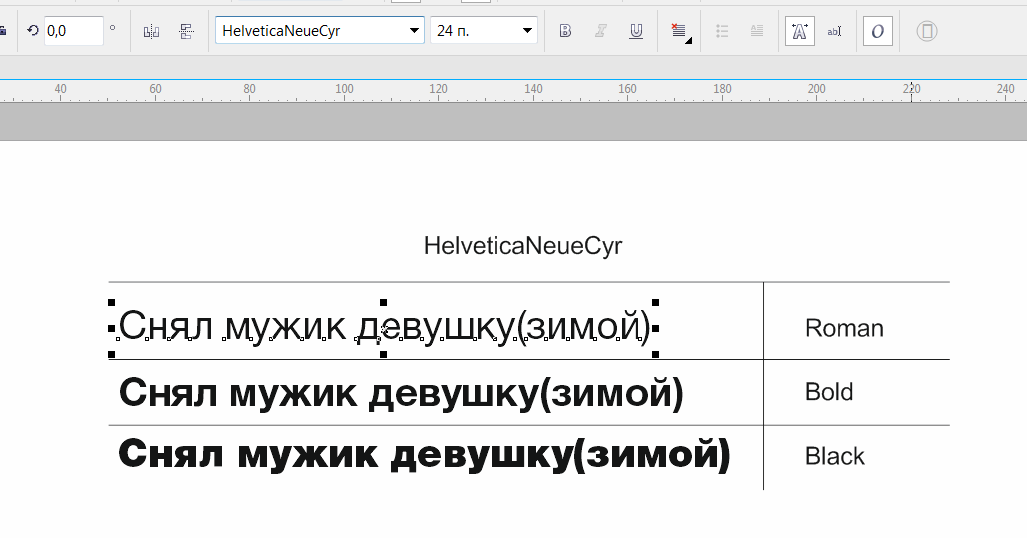Viewport: 1027px width, 538px height.
Task: Click the right-middle selection handle of the text
Action: (x=656, y=328)
